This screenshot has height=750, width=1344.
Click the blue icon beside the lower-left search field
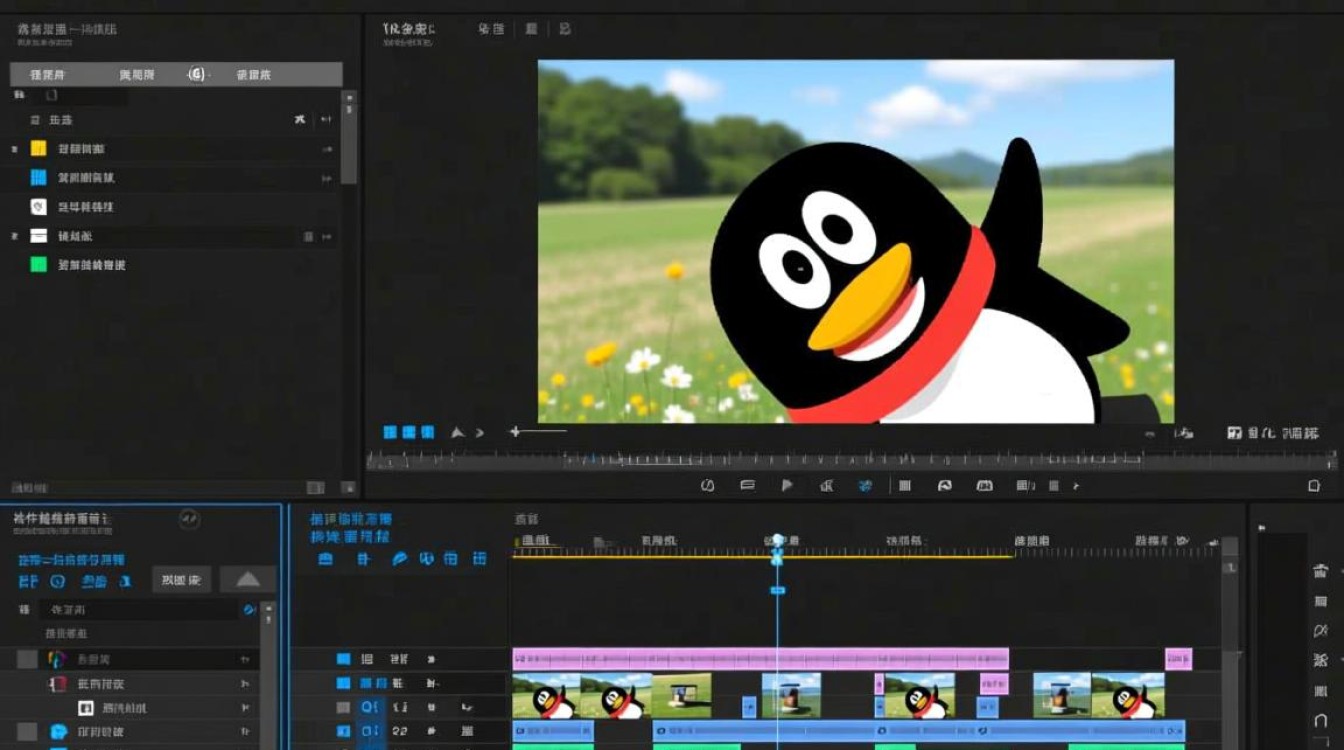tap(249, 609)
